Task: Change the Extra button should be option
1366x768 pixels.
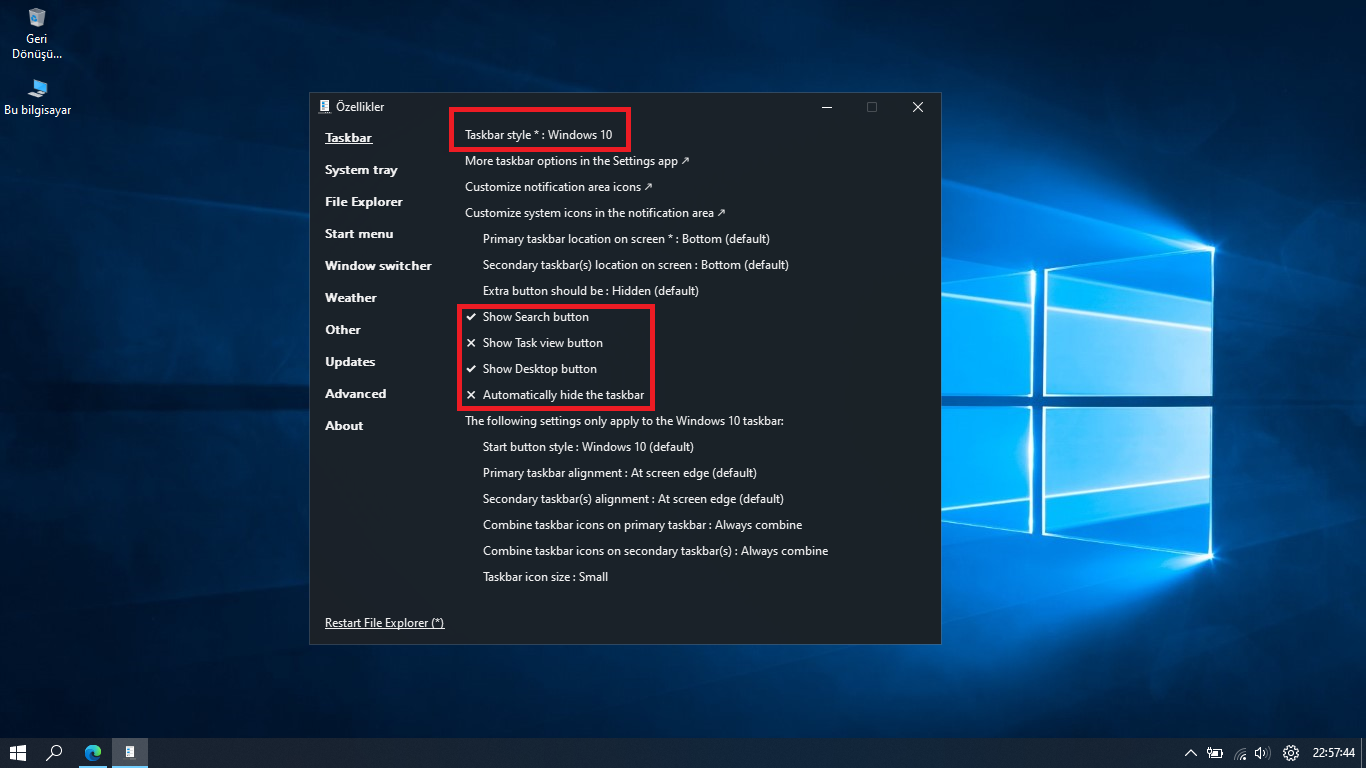Action: 591,291
